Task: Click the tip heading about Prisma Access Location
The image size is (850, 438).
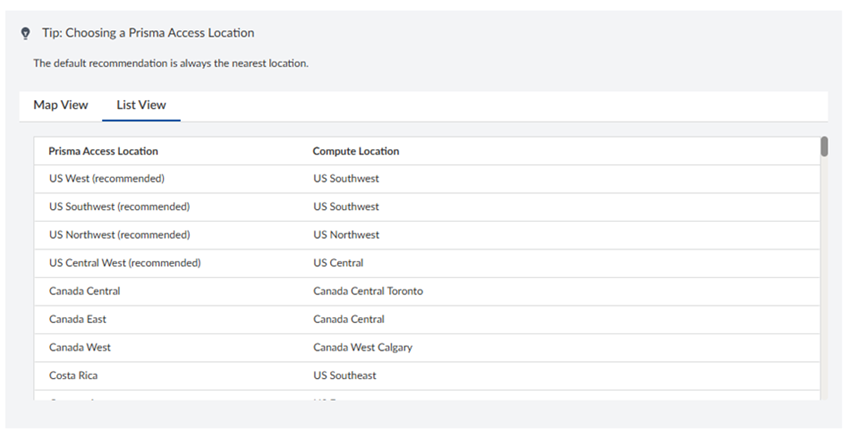Action: (x=148, y=33)
